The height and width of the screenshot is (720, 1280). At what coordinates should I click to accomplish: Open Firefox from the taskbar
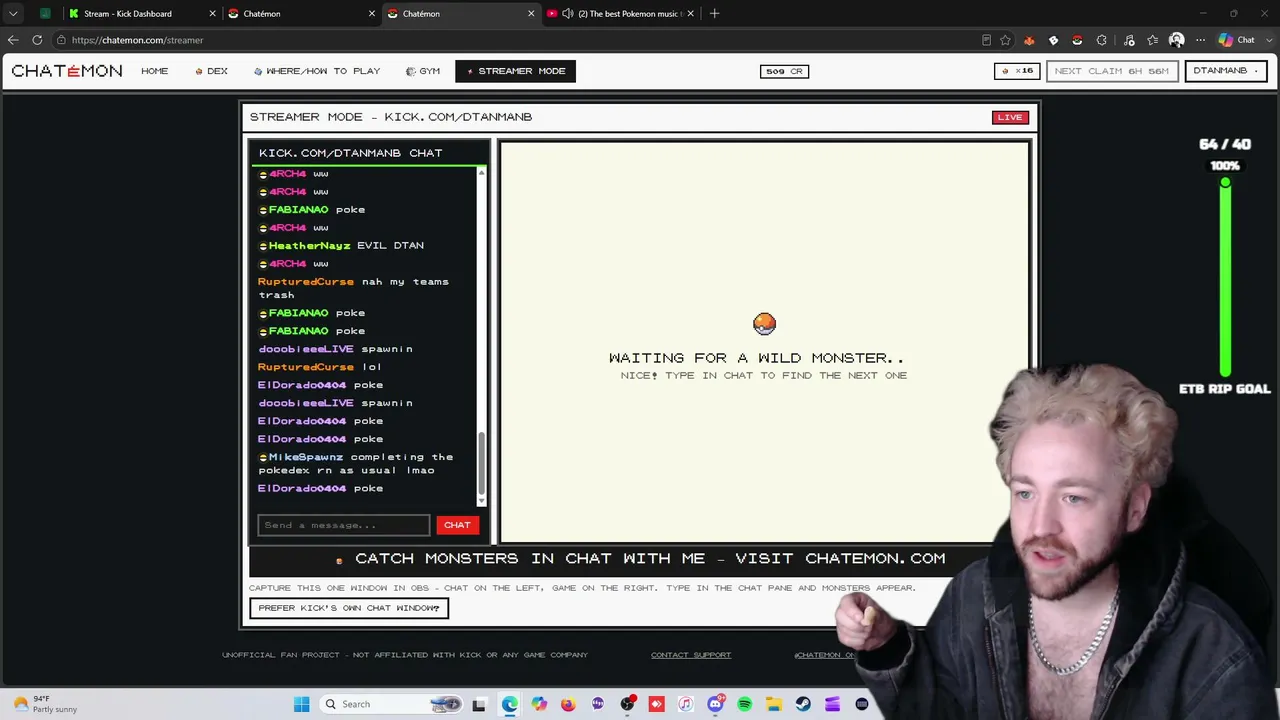(x=568, y=704)
